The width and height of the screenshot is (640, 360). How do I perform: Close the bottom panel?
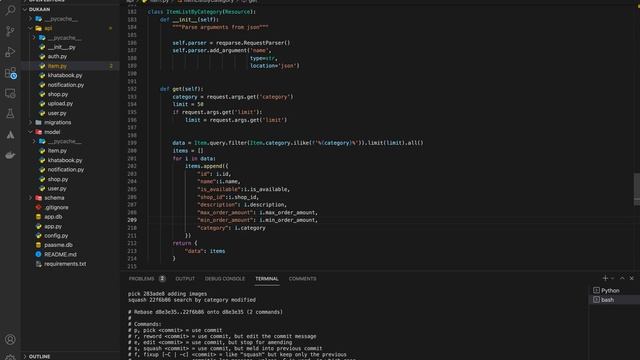(x=631, y=278)
